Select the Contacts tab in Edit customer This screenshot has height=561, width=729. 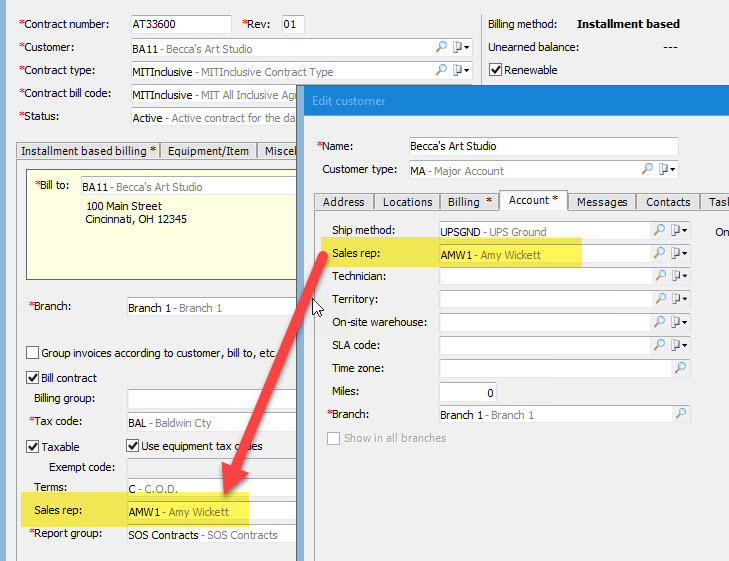[x=667, y=202]
